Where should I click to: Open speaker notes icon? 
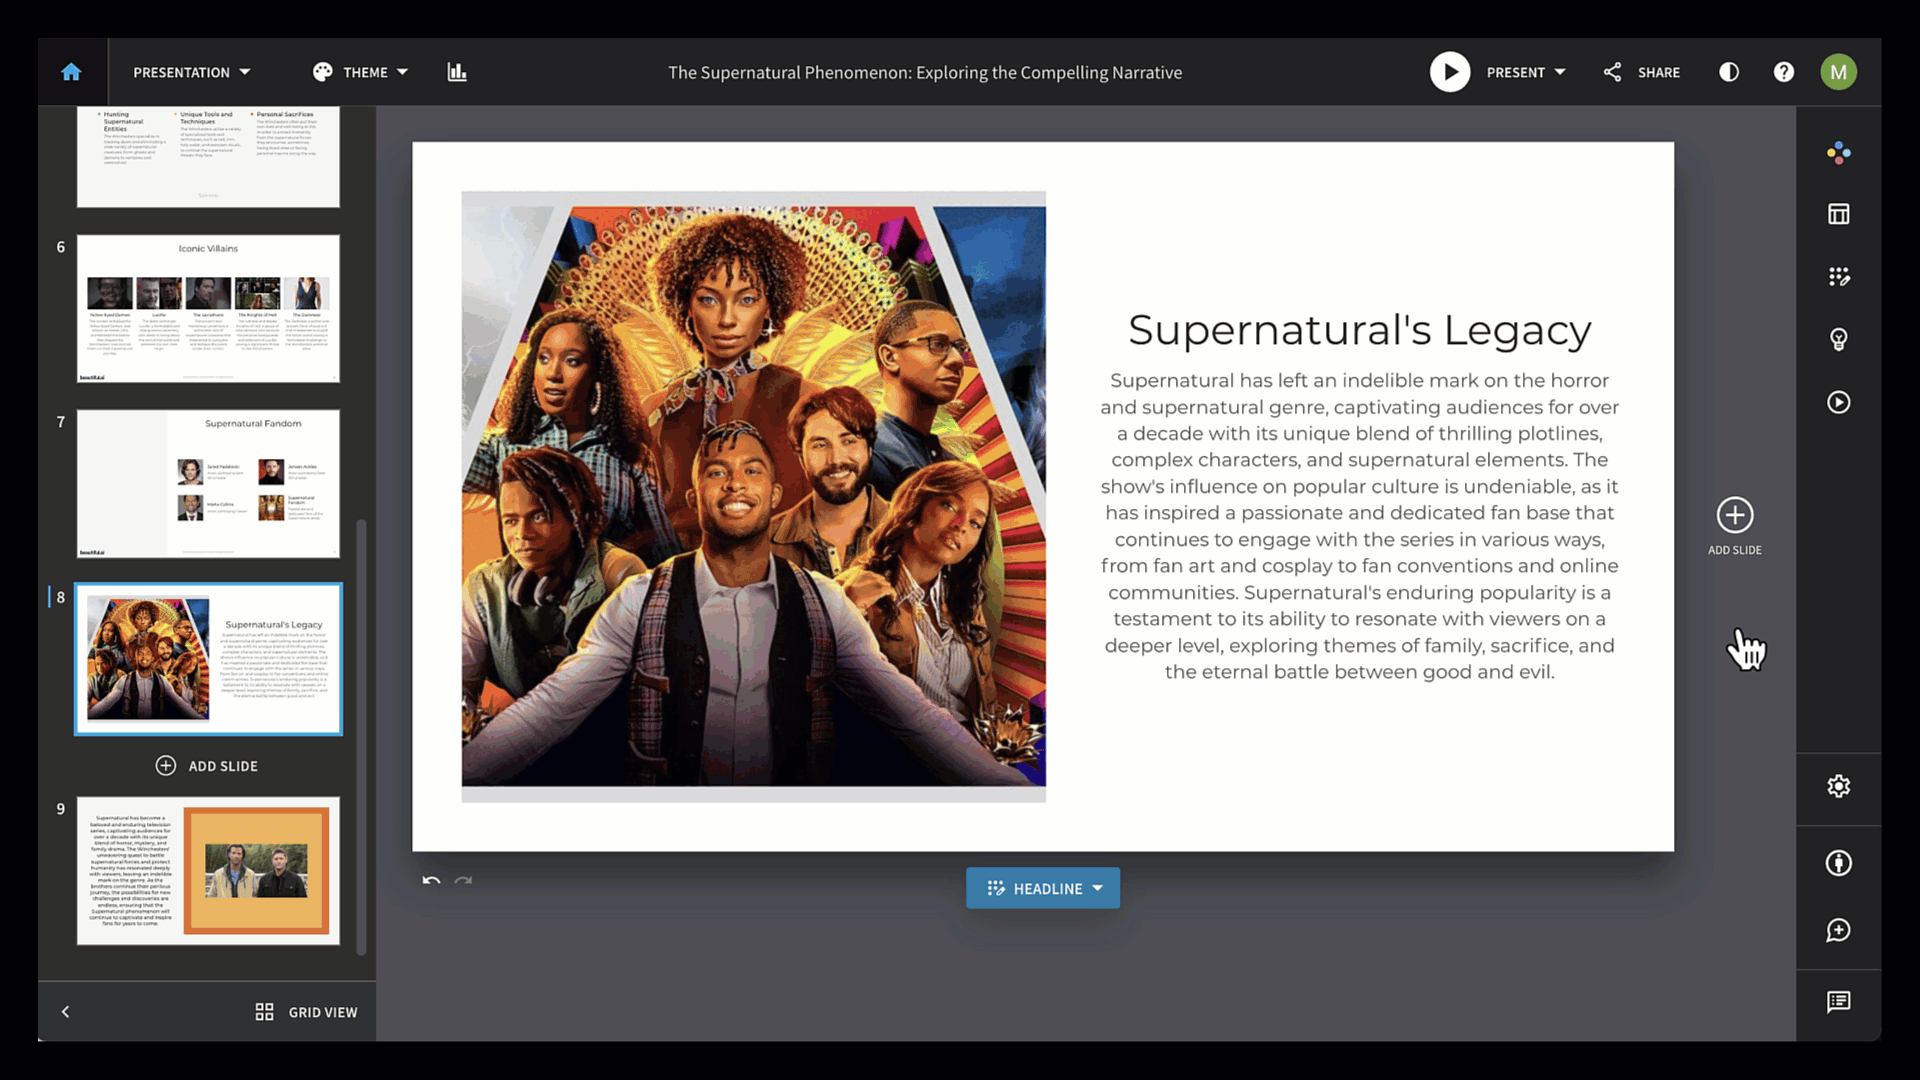(x=1839, y=1002)
